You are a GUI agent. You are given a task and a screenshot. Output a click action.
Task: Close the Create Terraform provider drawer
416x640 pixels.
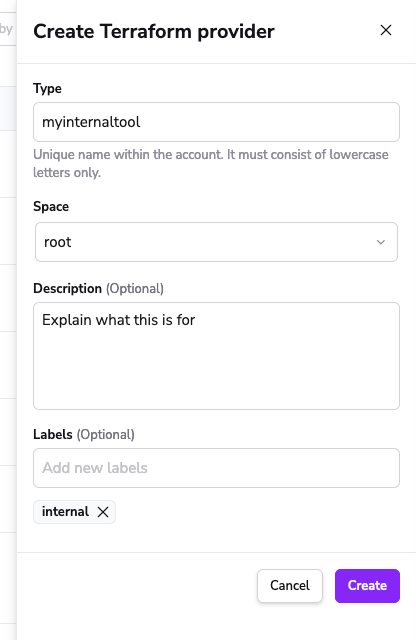(x=386, y=30)
